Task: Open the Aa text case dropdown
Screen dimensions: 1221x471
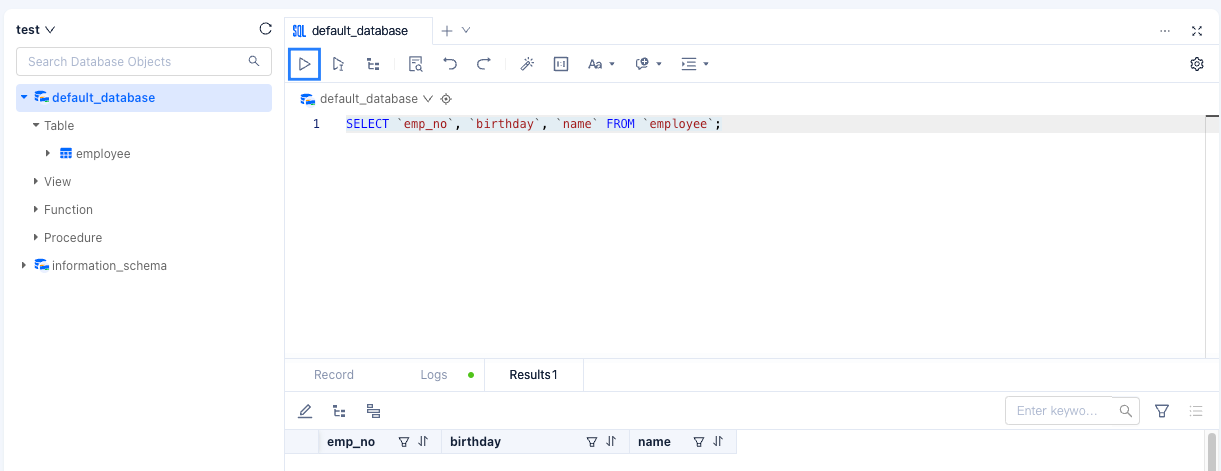Action: pos(601,64)
